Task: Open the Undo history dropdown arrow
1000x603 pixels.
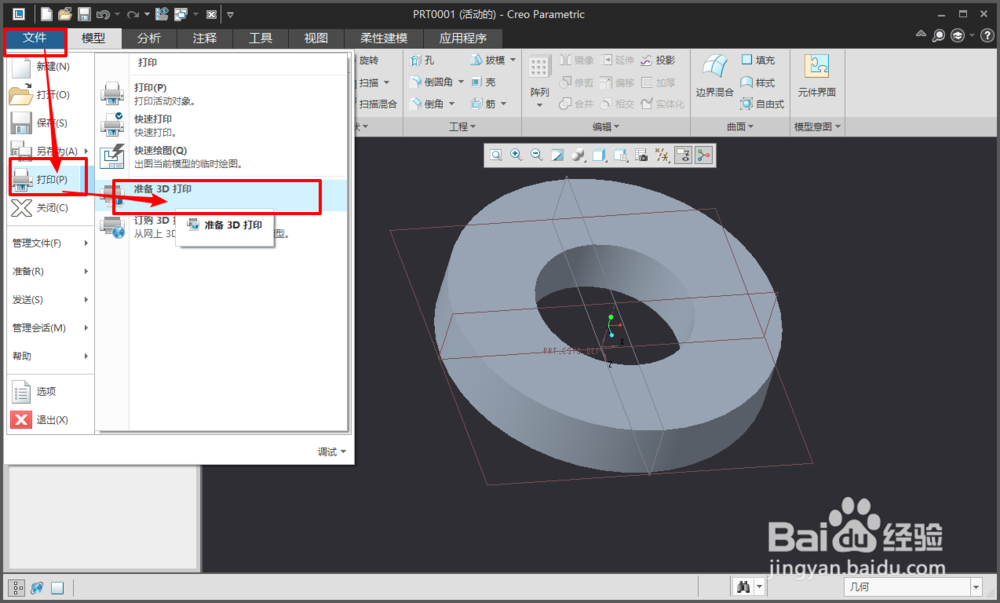Action: [x=117, y=14]
